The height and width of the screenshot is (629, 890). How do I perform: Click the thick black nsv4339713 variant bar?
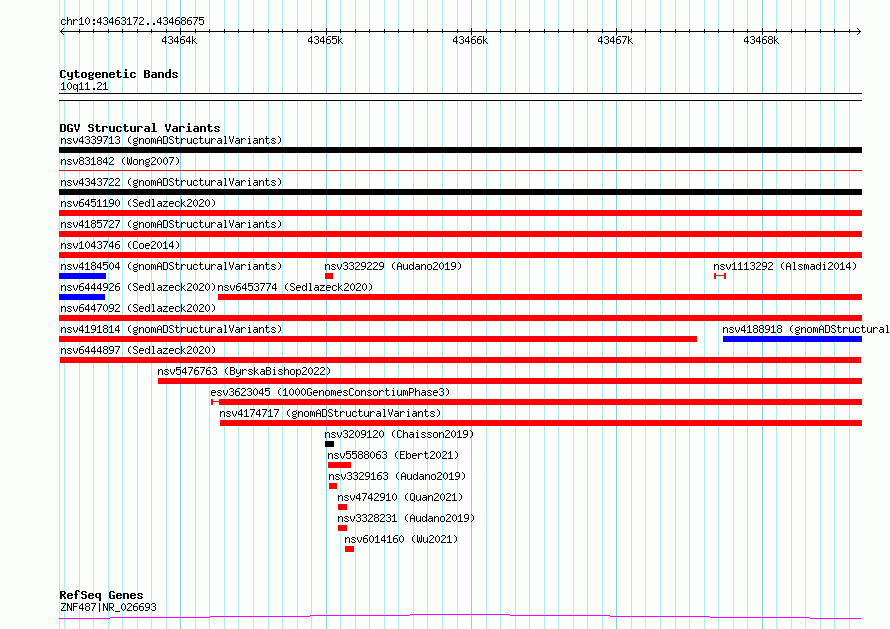(x=460, y=150)
